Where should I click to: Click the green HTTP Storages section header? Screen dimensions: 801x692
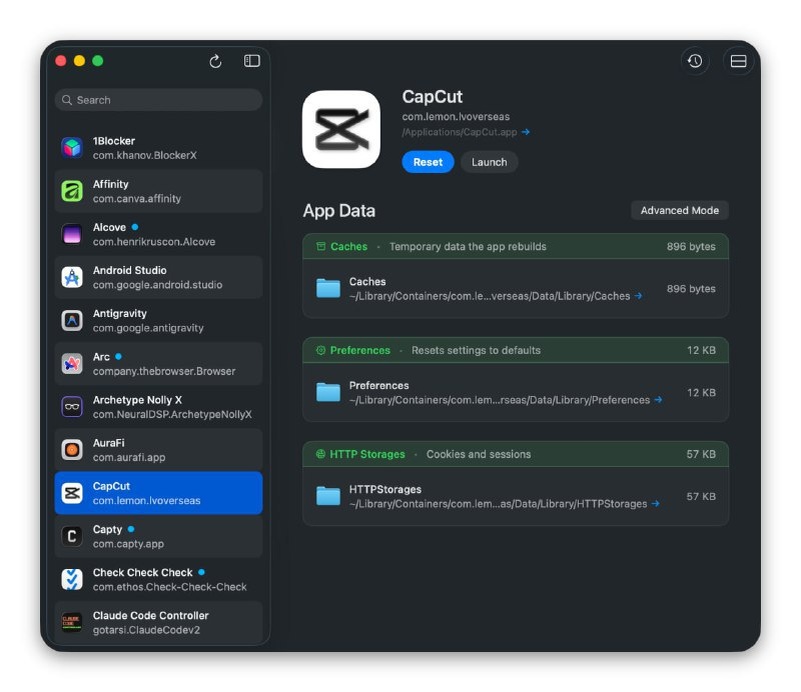coord(515,454)
